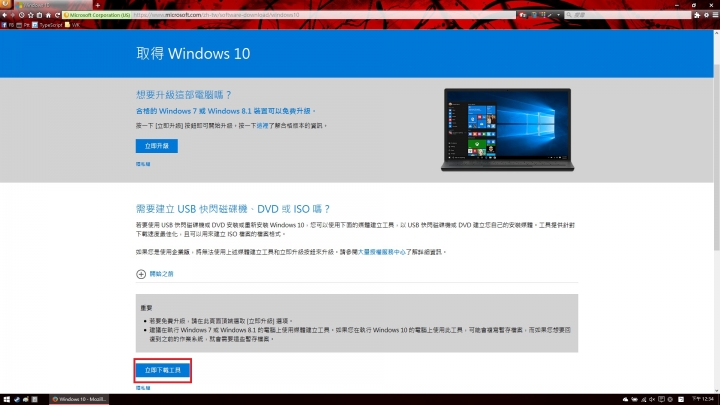The image size is (720, 405).
Task: Open the volume speaker tray icon
Action: click(x=652, y=399)
